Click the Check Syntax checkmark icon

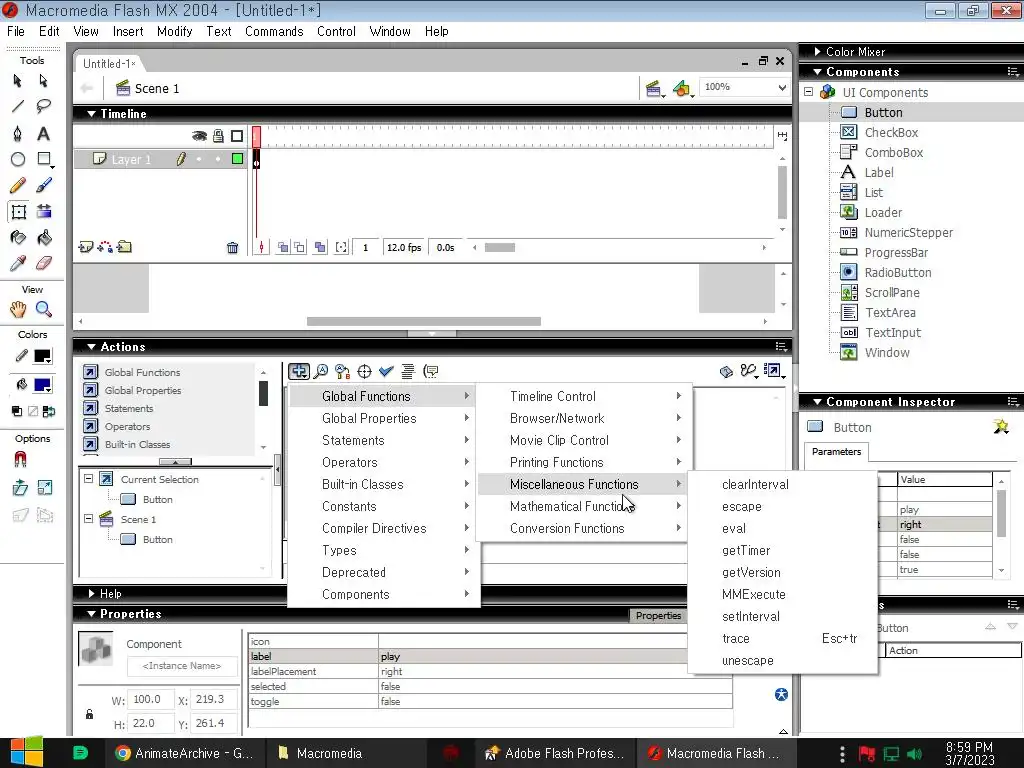coord(386,372)
